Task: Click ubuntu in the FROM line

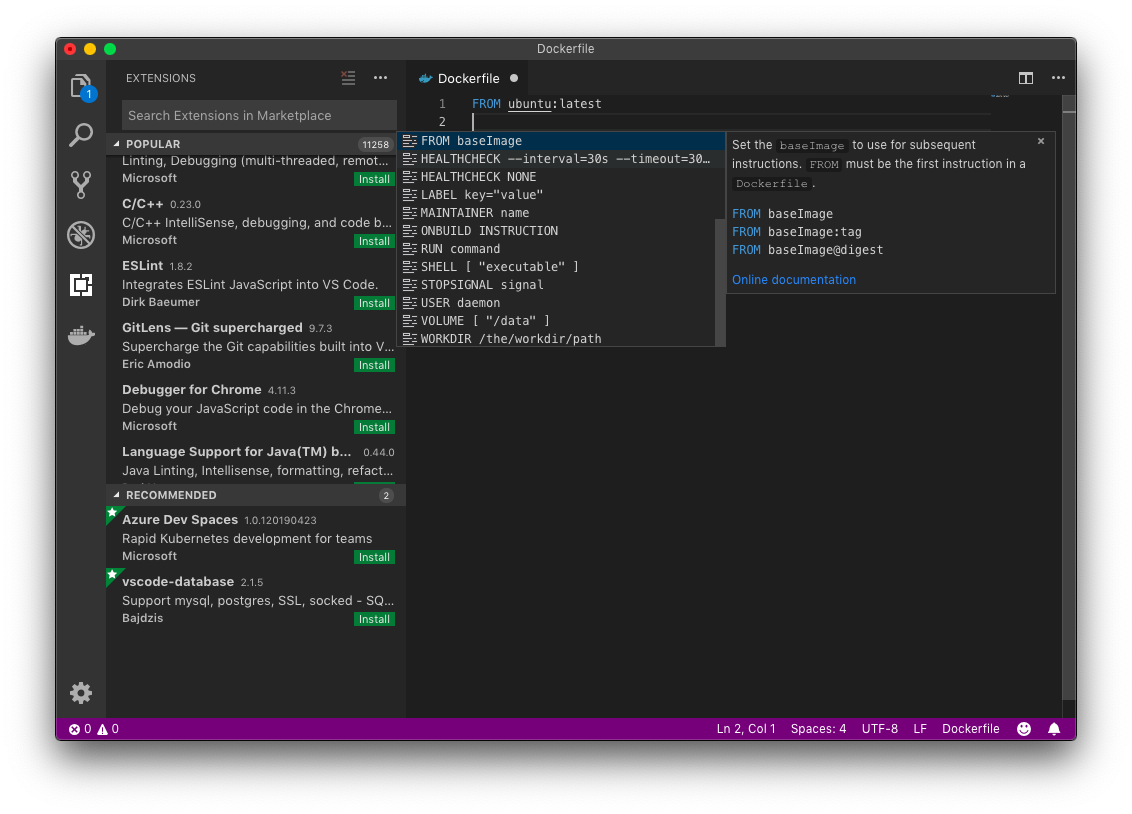Action: click(x=529, y=104)
